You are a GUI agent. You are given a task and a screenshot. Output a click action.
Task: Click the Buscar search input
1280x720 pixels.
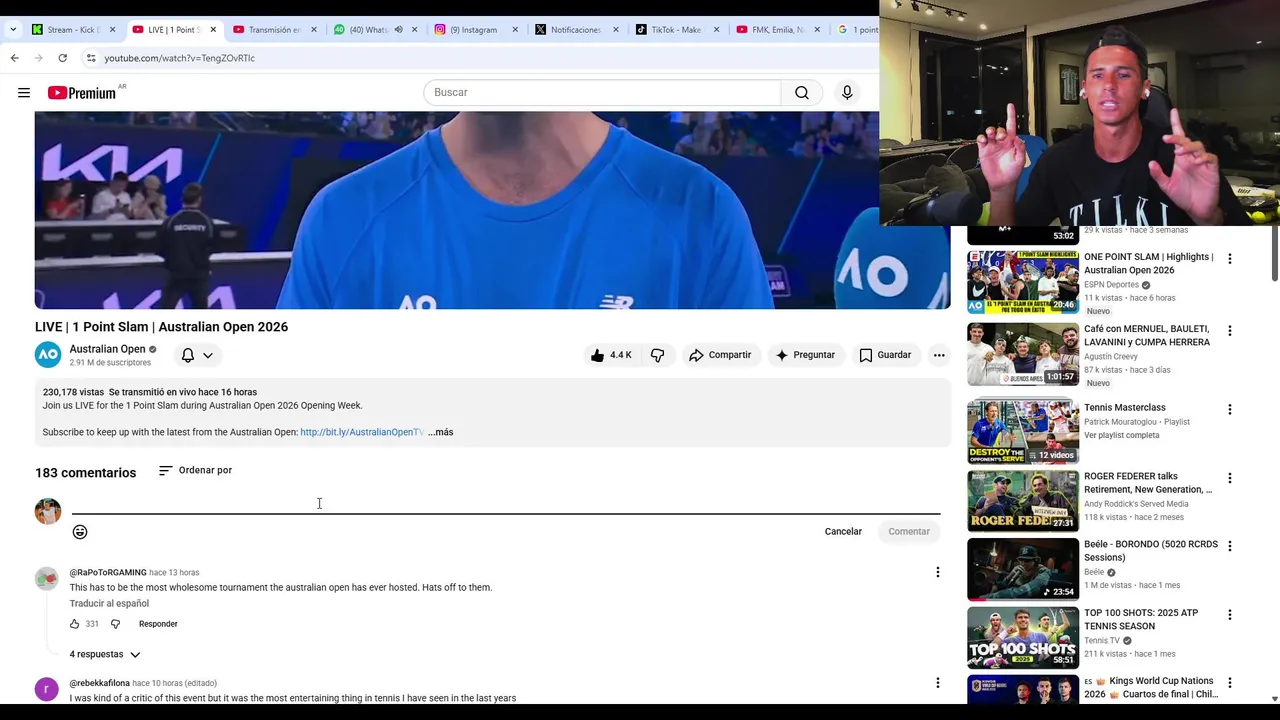pyautogui.click(x=602, y=93)
